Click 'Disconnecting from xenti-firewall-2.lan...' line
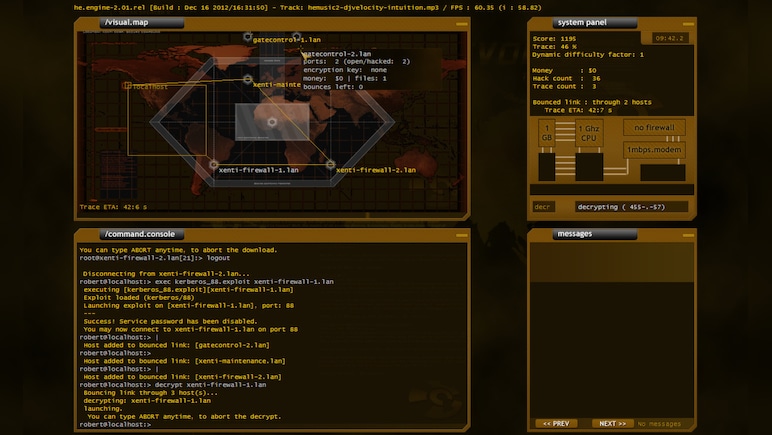 [166, 274]
